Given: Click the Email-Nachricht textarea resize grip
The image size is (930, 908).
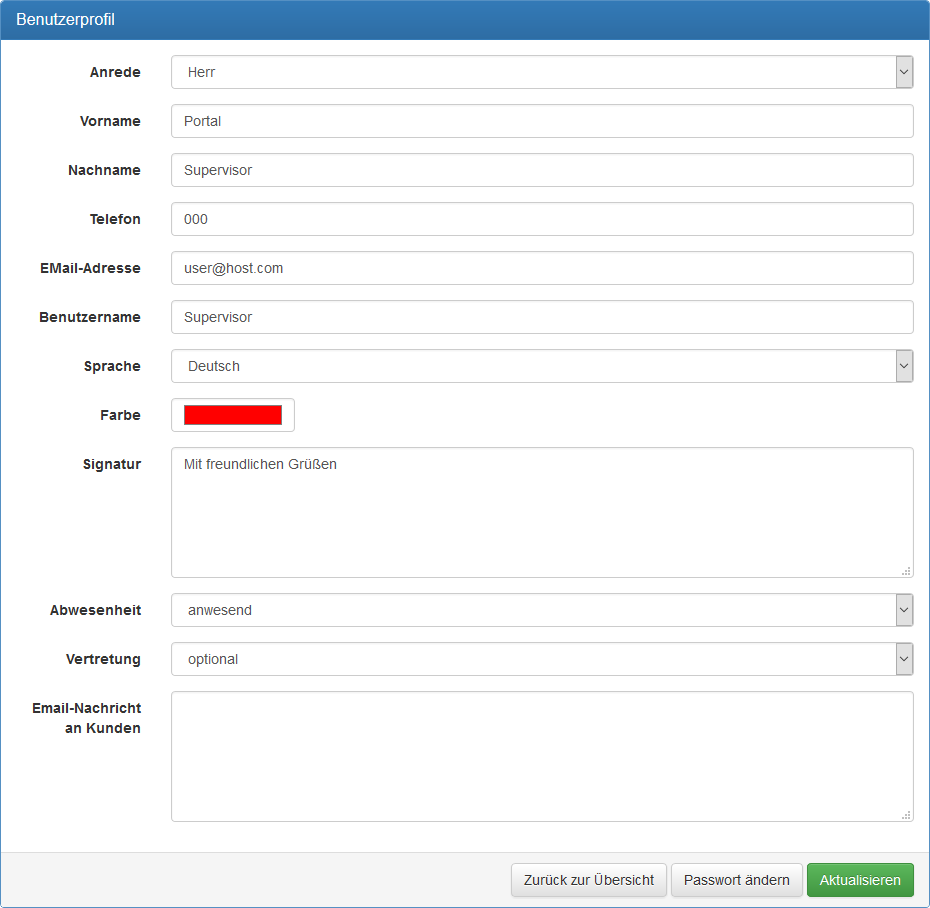Looking at the screenshot, I should [906, 815].
